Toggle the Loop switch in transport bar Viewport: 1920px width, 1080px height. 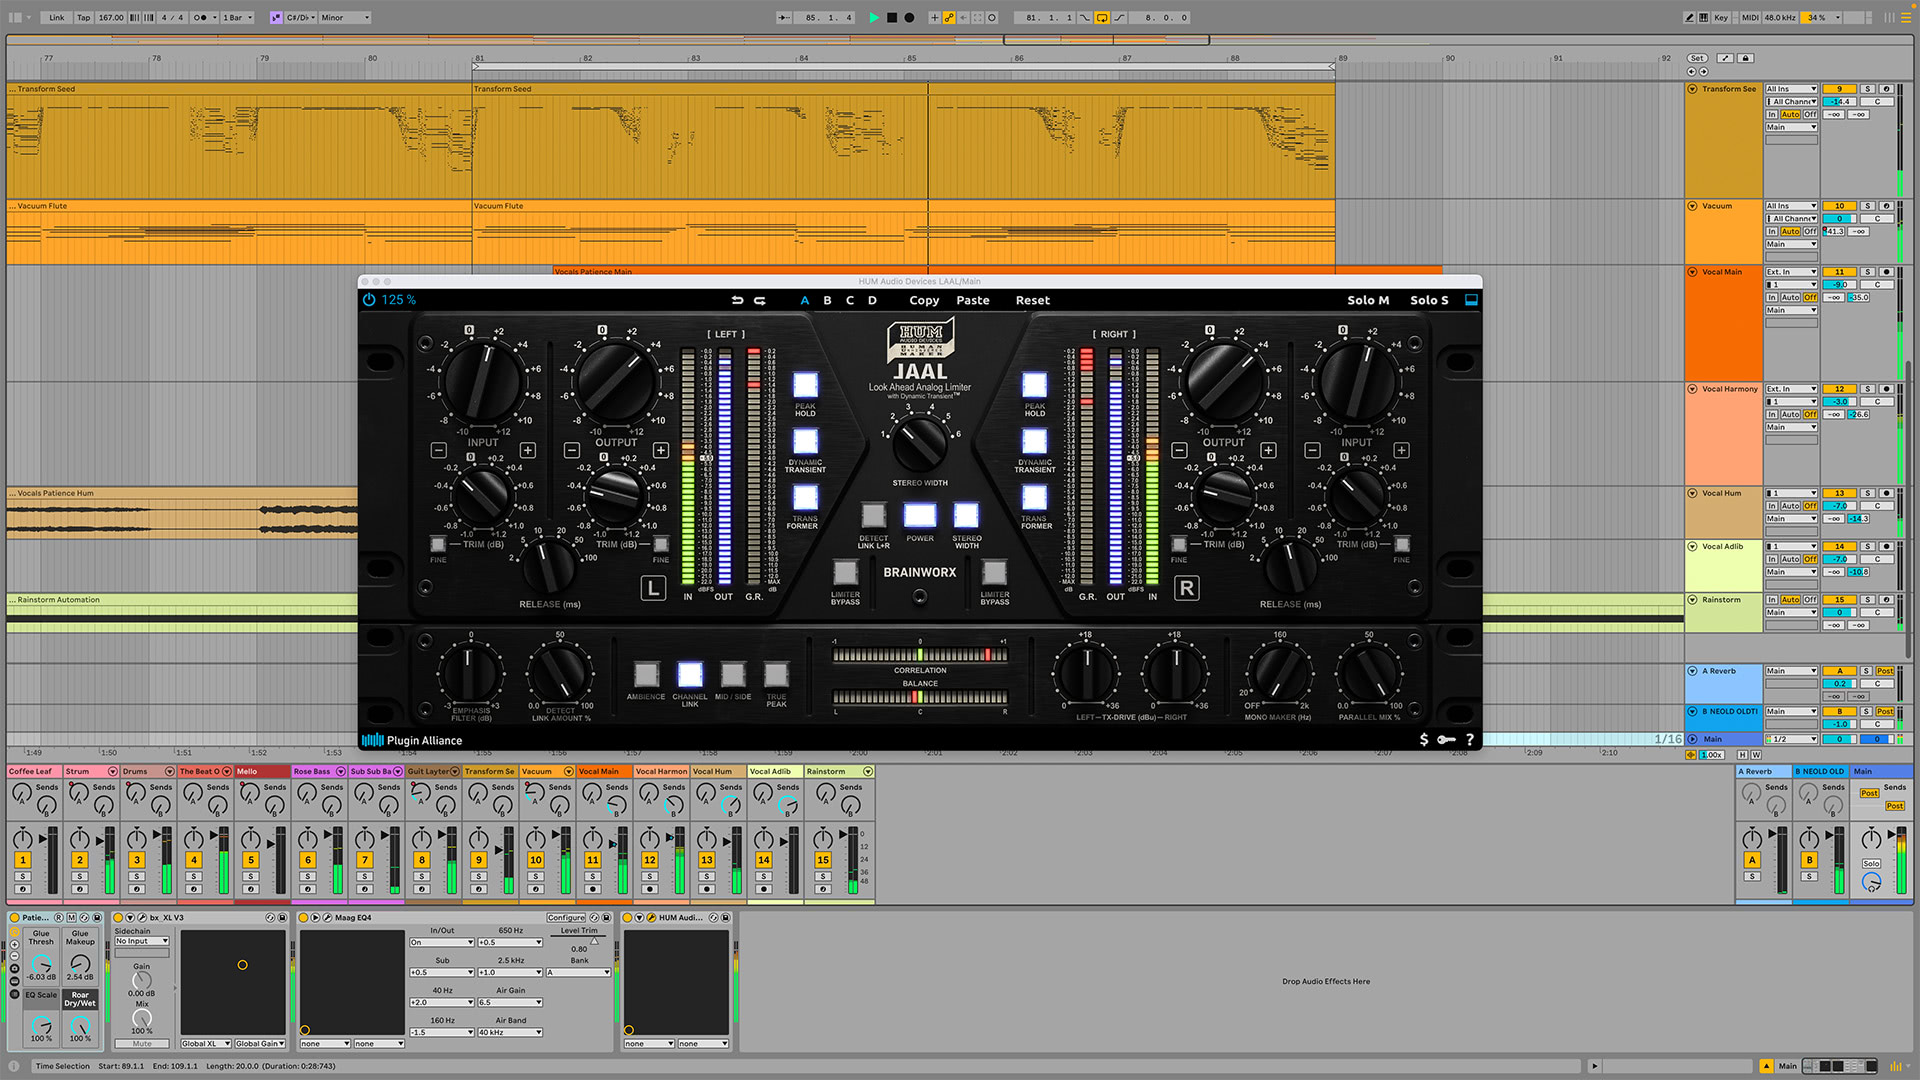coord(1101,17)
